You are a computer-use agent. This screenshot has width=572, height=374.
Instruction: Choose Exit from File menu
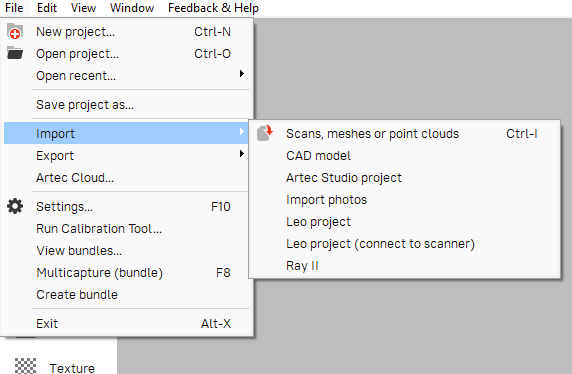point(127,324)
